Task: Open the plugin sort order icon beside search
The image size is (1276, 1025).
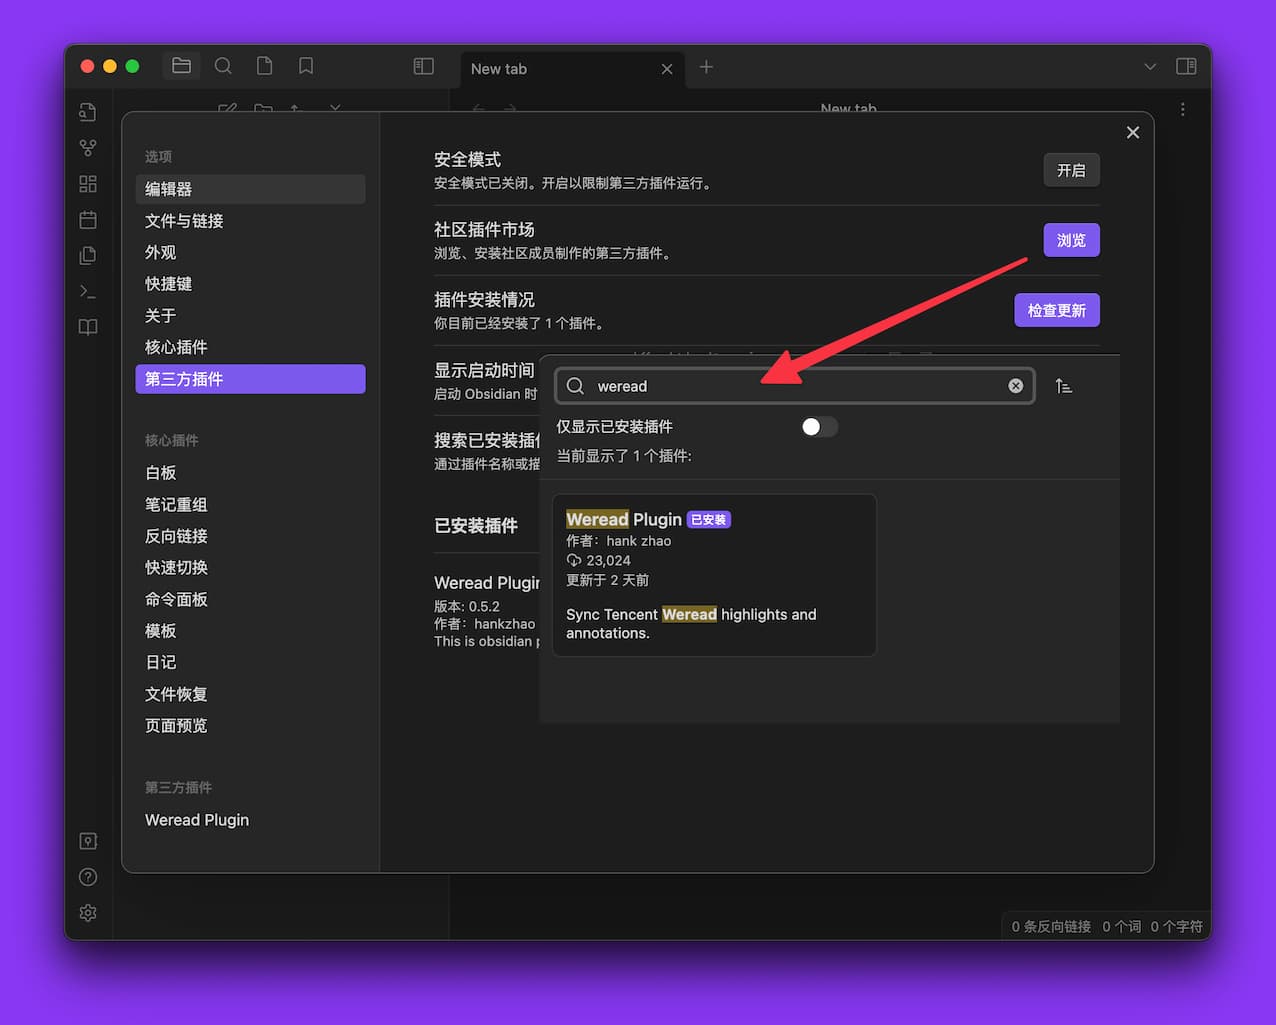Action: pyautogui.click(x=1063, y=385)
